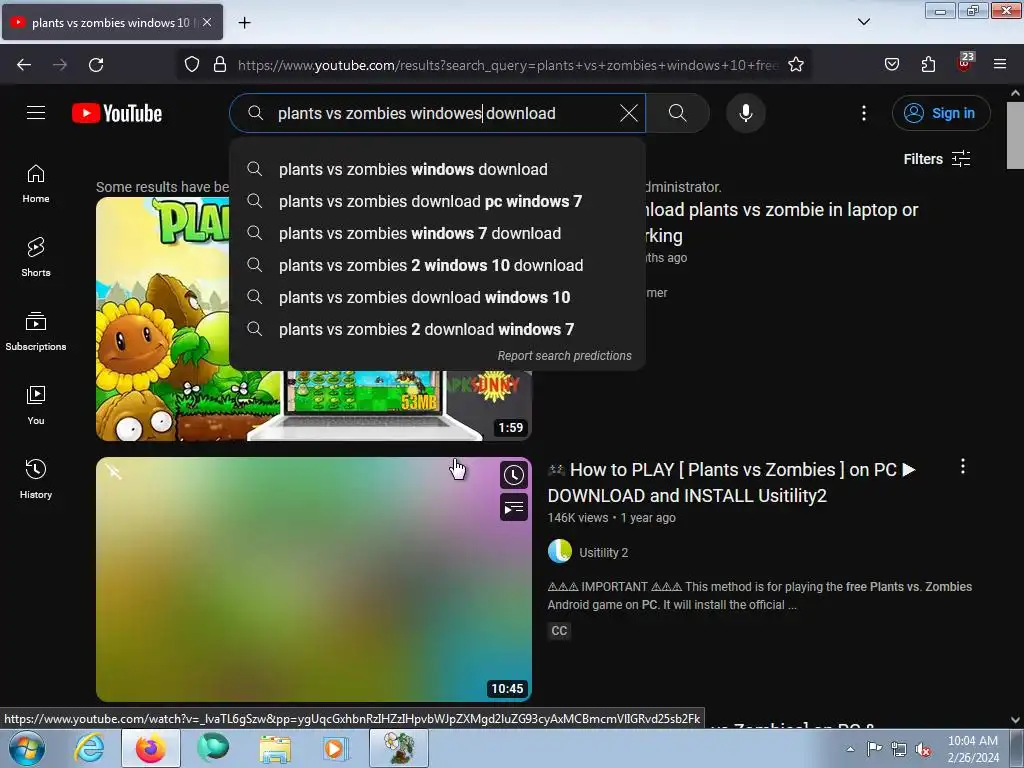Screen dimensions: 1024x768
Task: Choose suggestion 'plants vs zombies 2 download windows 7'
Action: tap(438, 329)
